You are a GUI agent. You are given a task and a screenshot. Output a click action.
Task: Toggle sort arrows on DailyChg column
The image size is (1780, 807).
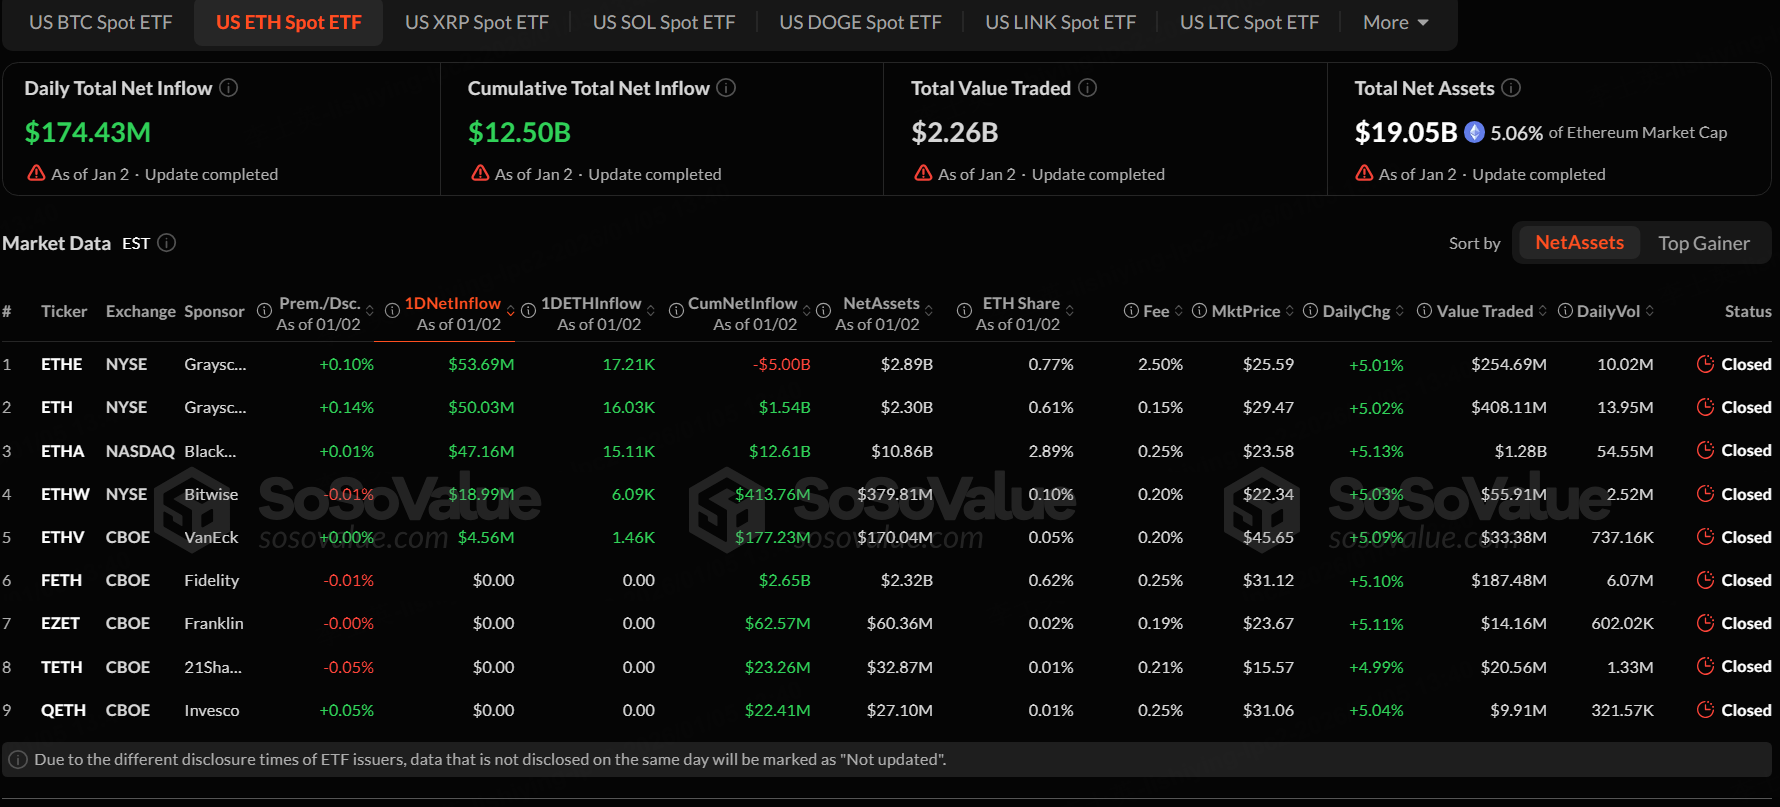pos(1400,311)
